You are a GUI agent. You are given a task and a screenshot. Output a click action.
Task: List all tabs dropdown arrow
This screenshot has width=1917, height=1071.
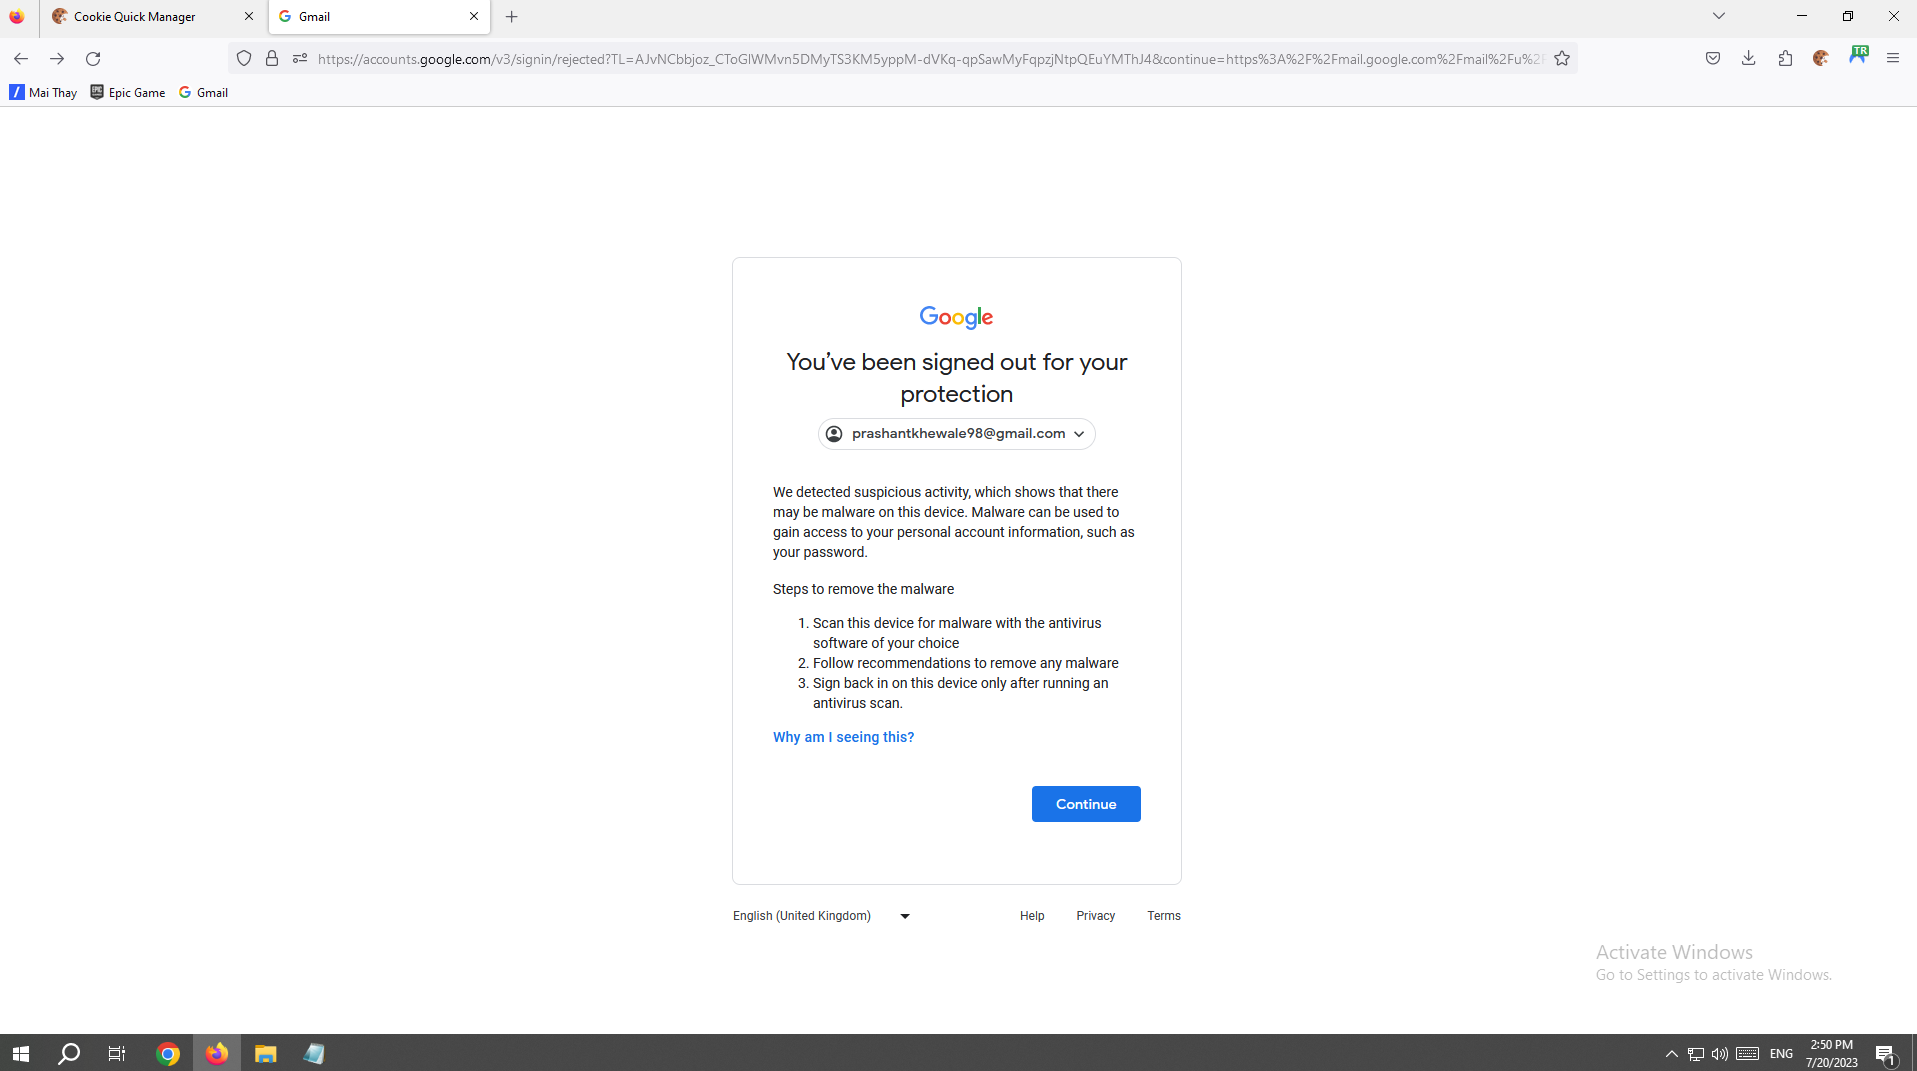1719,16
